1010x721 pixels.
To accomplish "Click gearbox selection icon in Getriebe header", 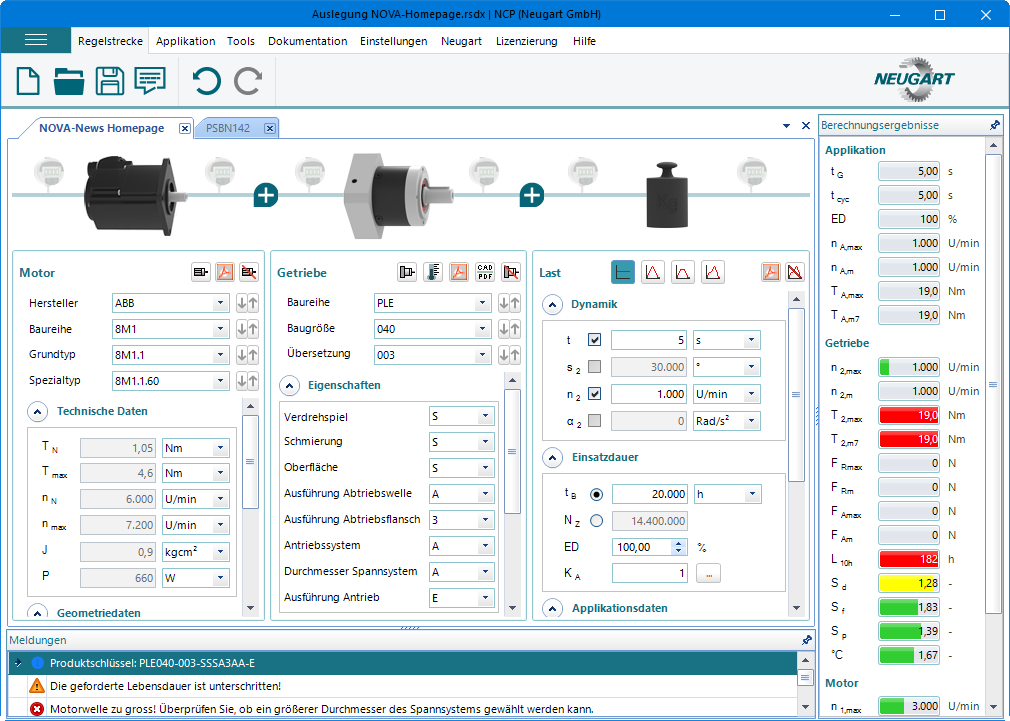I will (x=407, y=273).
